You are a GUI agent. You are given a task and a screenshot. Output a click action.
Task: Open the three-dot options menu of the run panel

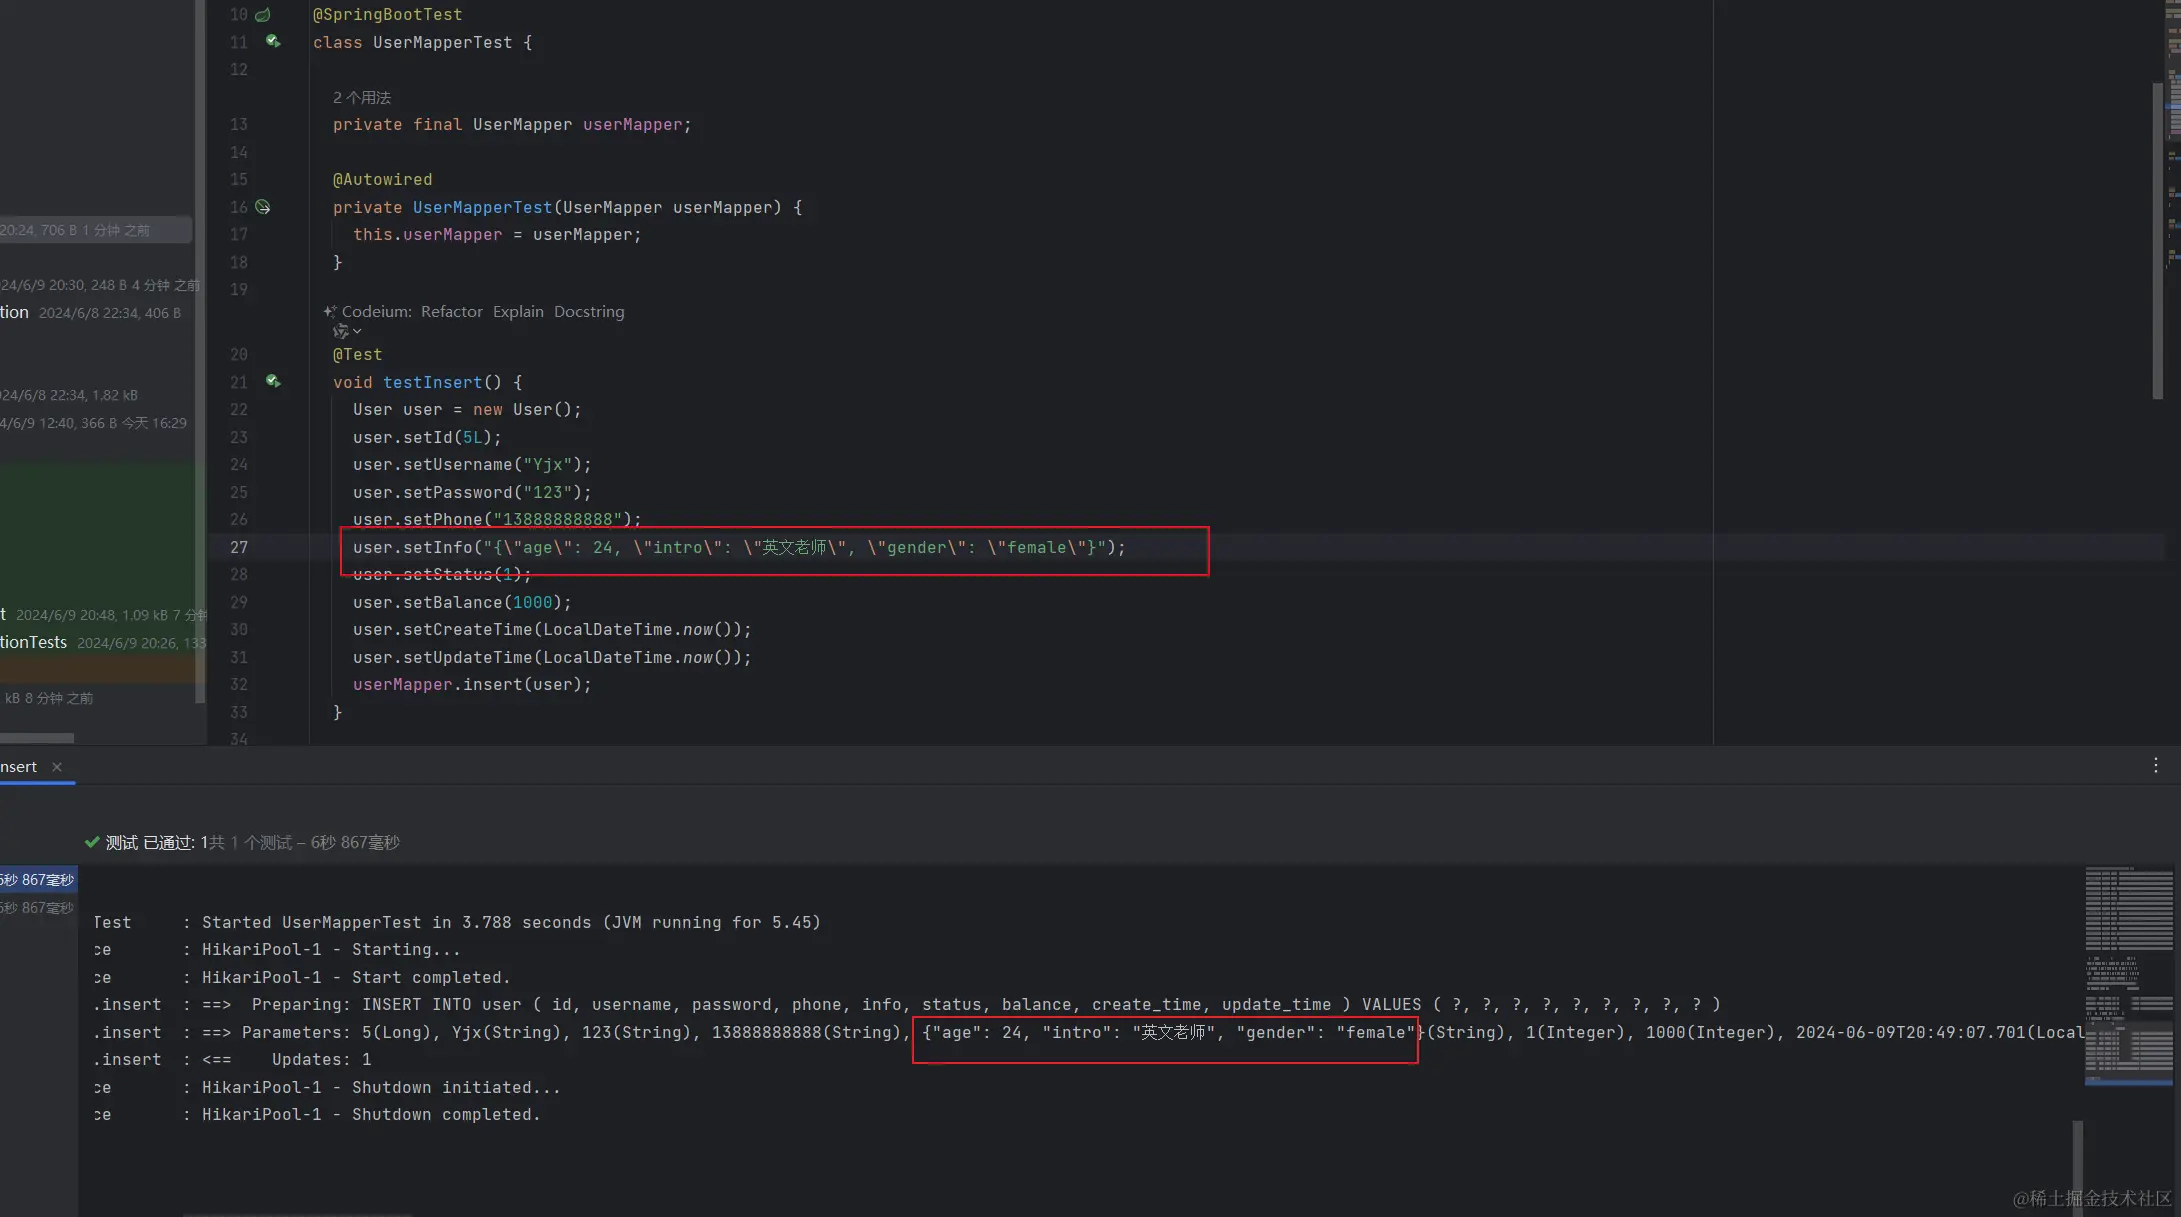(2155, 765)
